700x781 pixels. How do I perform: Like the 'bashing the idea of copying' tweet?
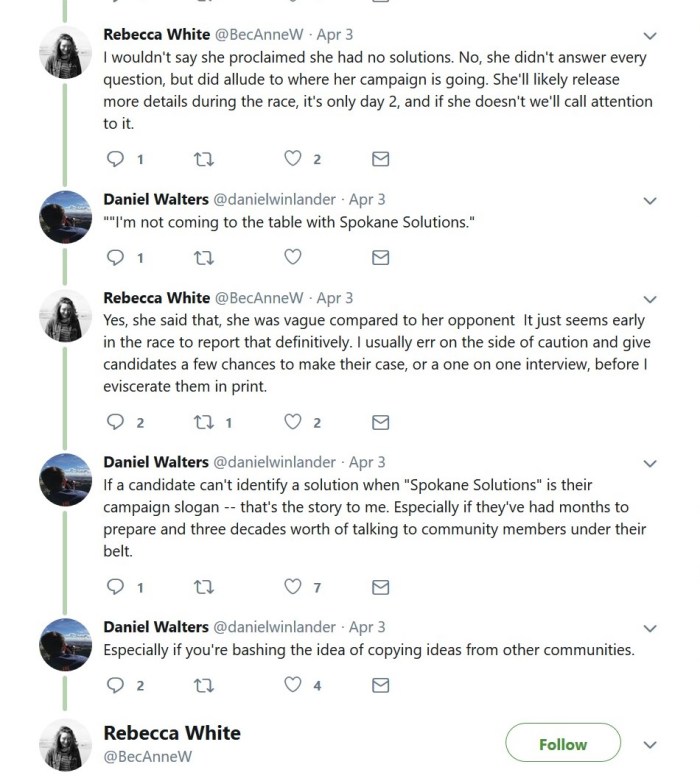point(292,685)
